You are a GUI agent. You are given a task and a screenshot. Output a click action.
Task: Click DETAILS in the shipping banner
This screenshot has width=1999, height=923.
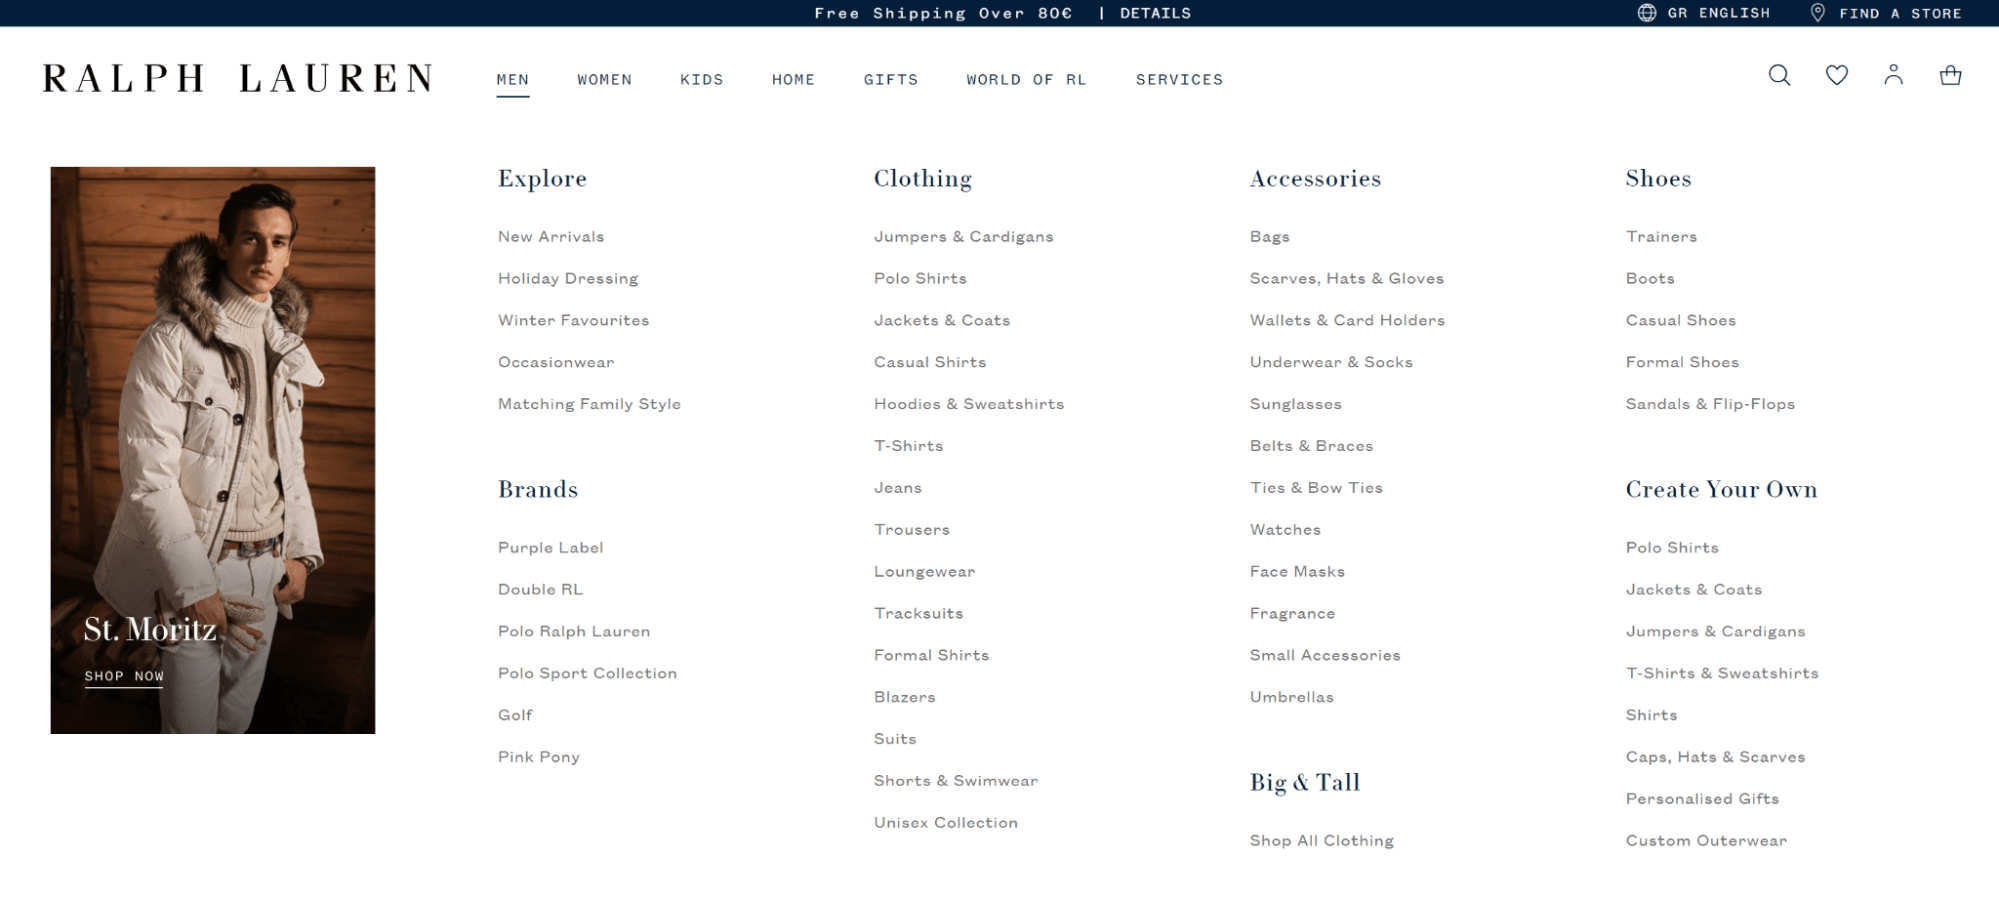[x=1155, y=13]
